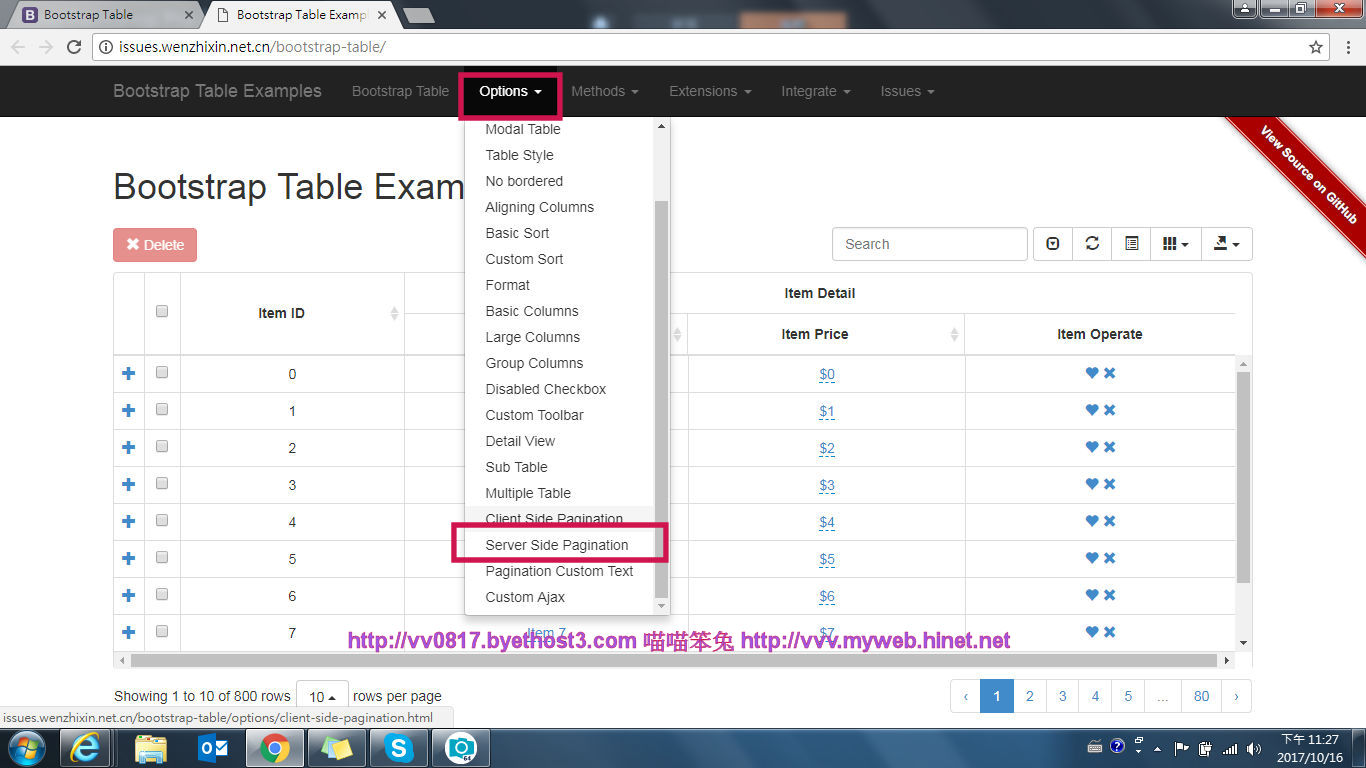Screen dimensions: 1366x768
Task: Remove item in row 0 X icon
Action: pos(1109,373)
